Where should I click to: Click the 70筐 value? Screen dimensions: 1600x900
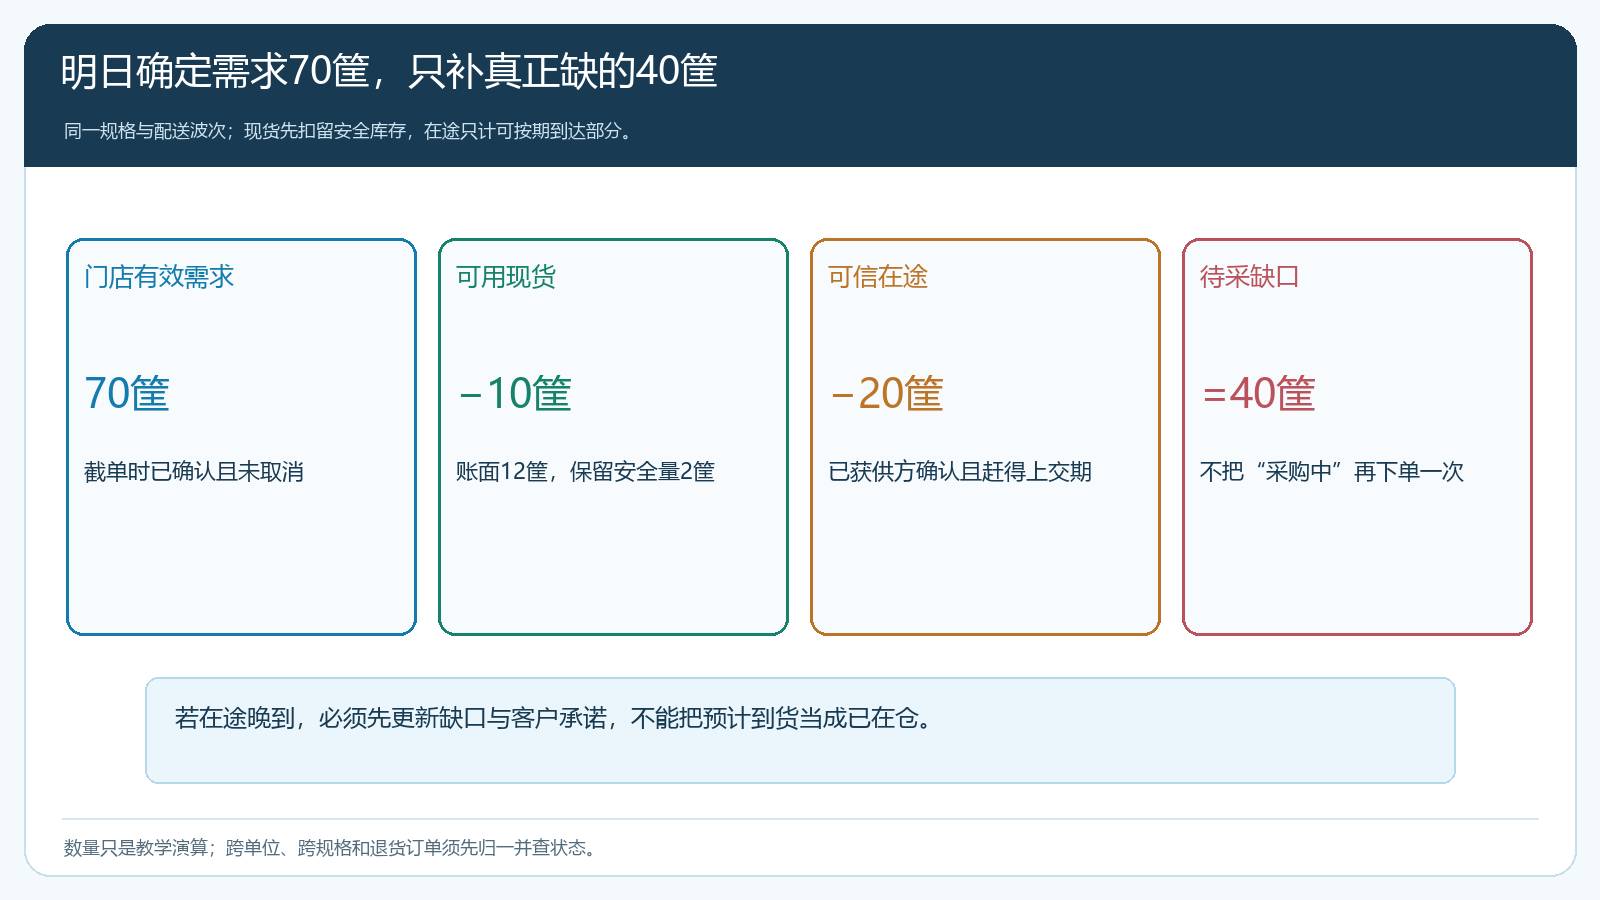click(127, 393)
